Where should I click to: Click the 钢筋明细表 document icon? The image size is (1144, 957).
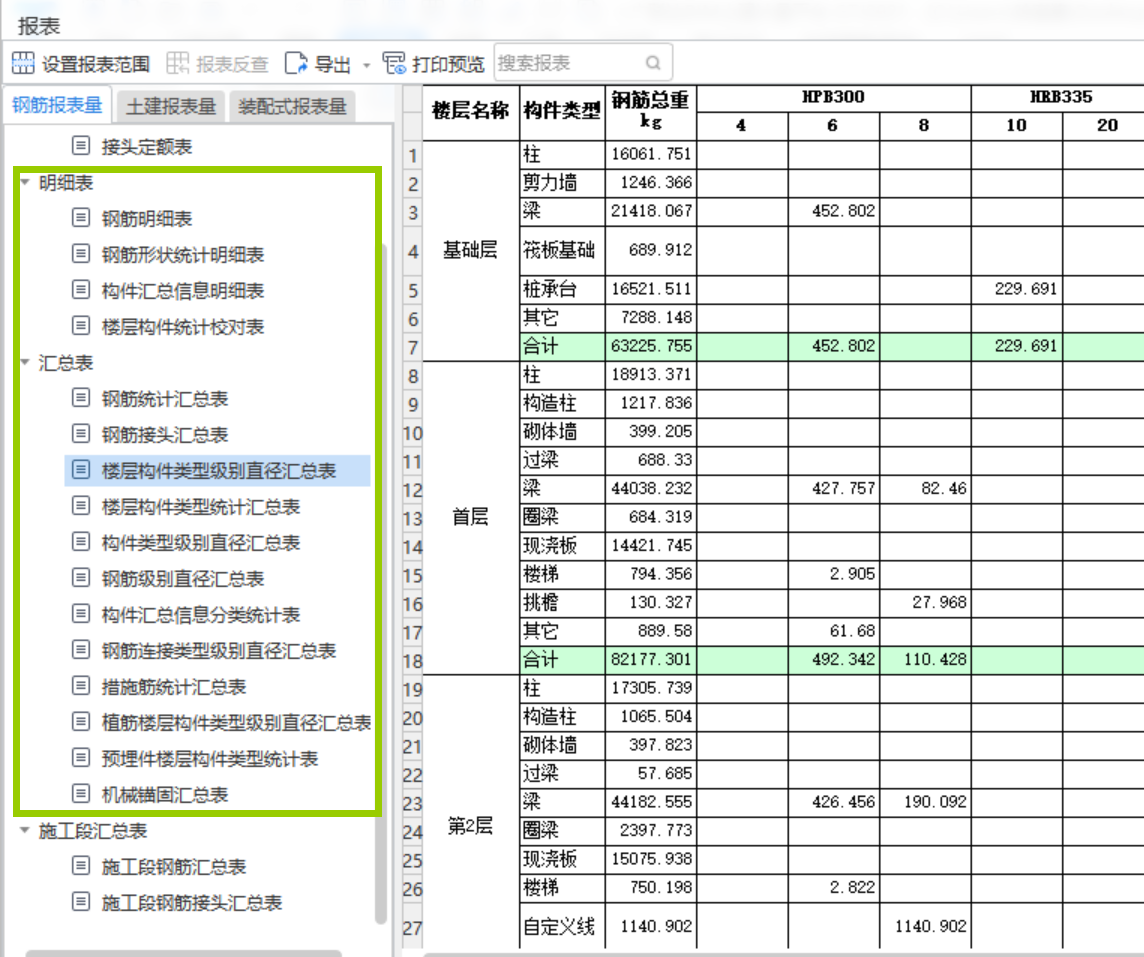(81, 217)
